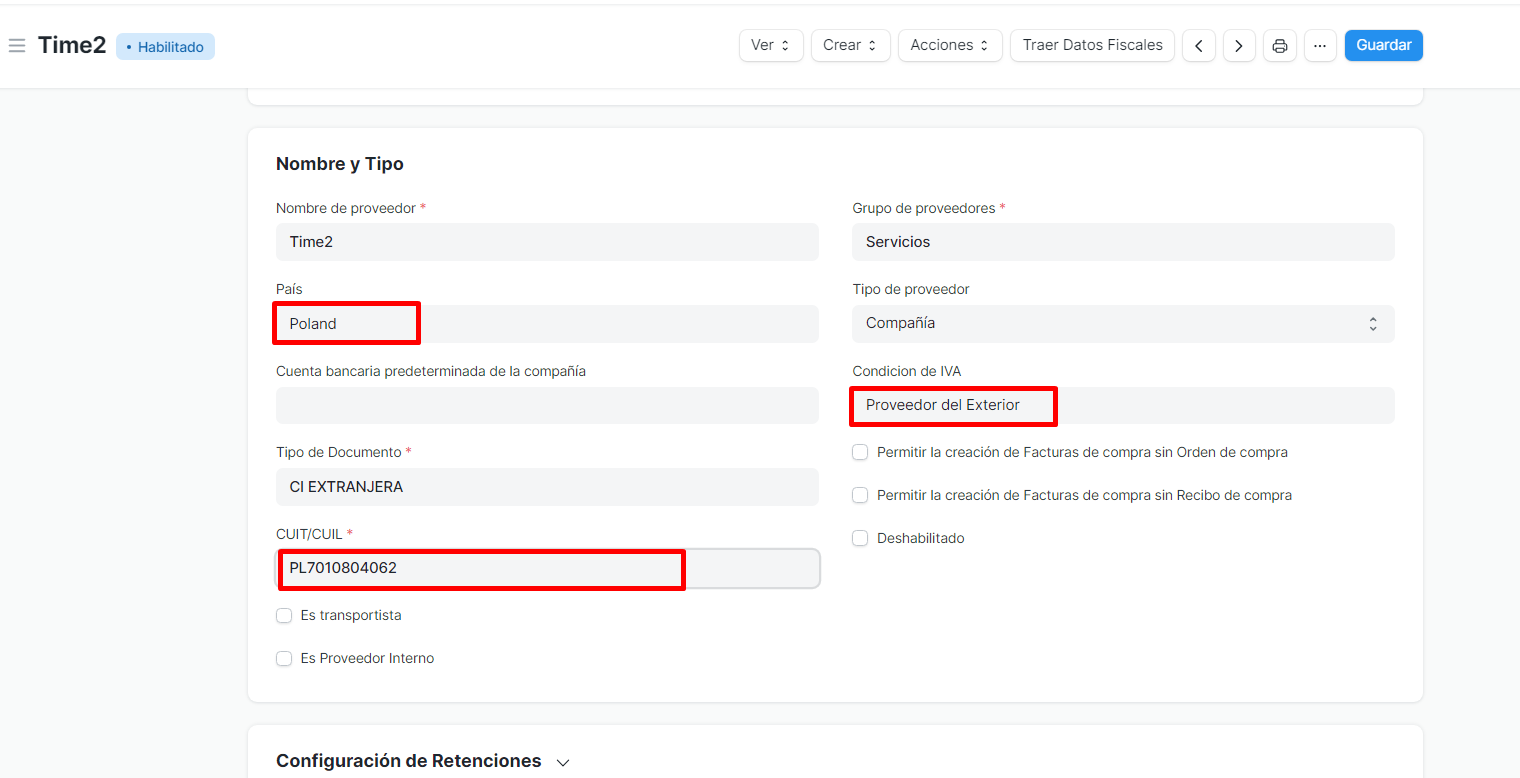Open the sidebar hamburger menu
The width and height of the screenshot is (1520, 778).
pos(16,45)
